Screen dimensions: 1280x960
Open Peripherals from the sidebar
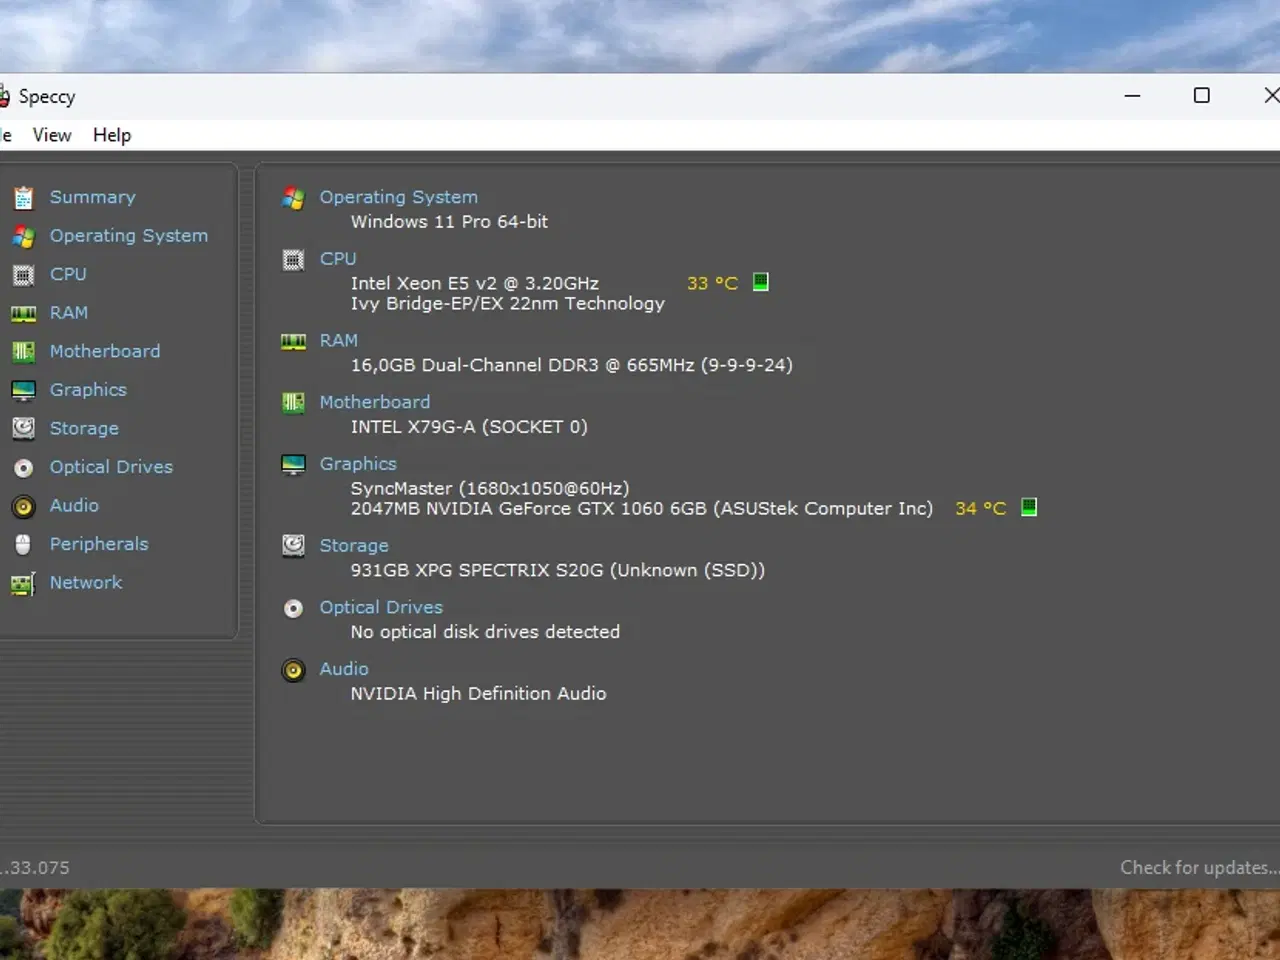click(x=99, y=544)
